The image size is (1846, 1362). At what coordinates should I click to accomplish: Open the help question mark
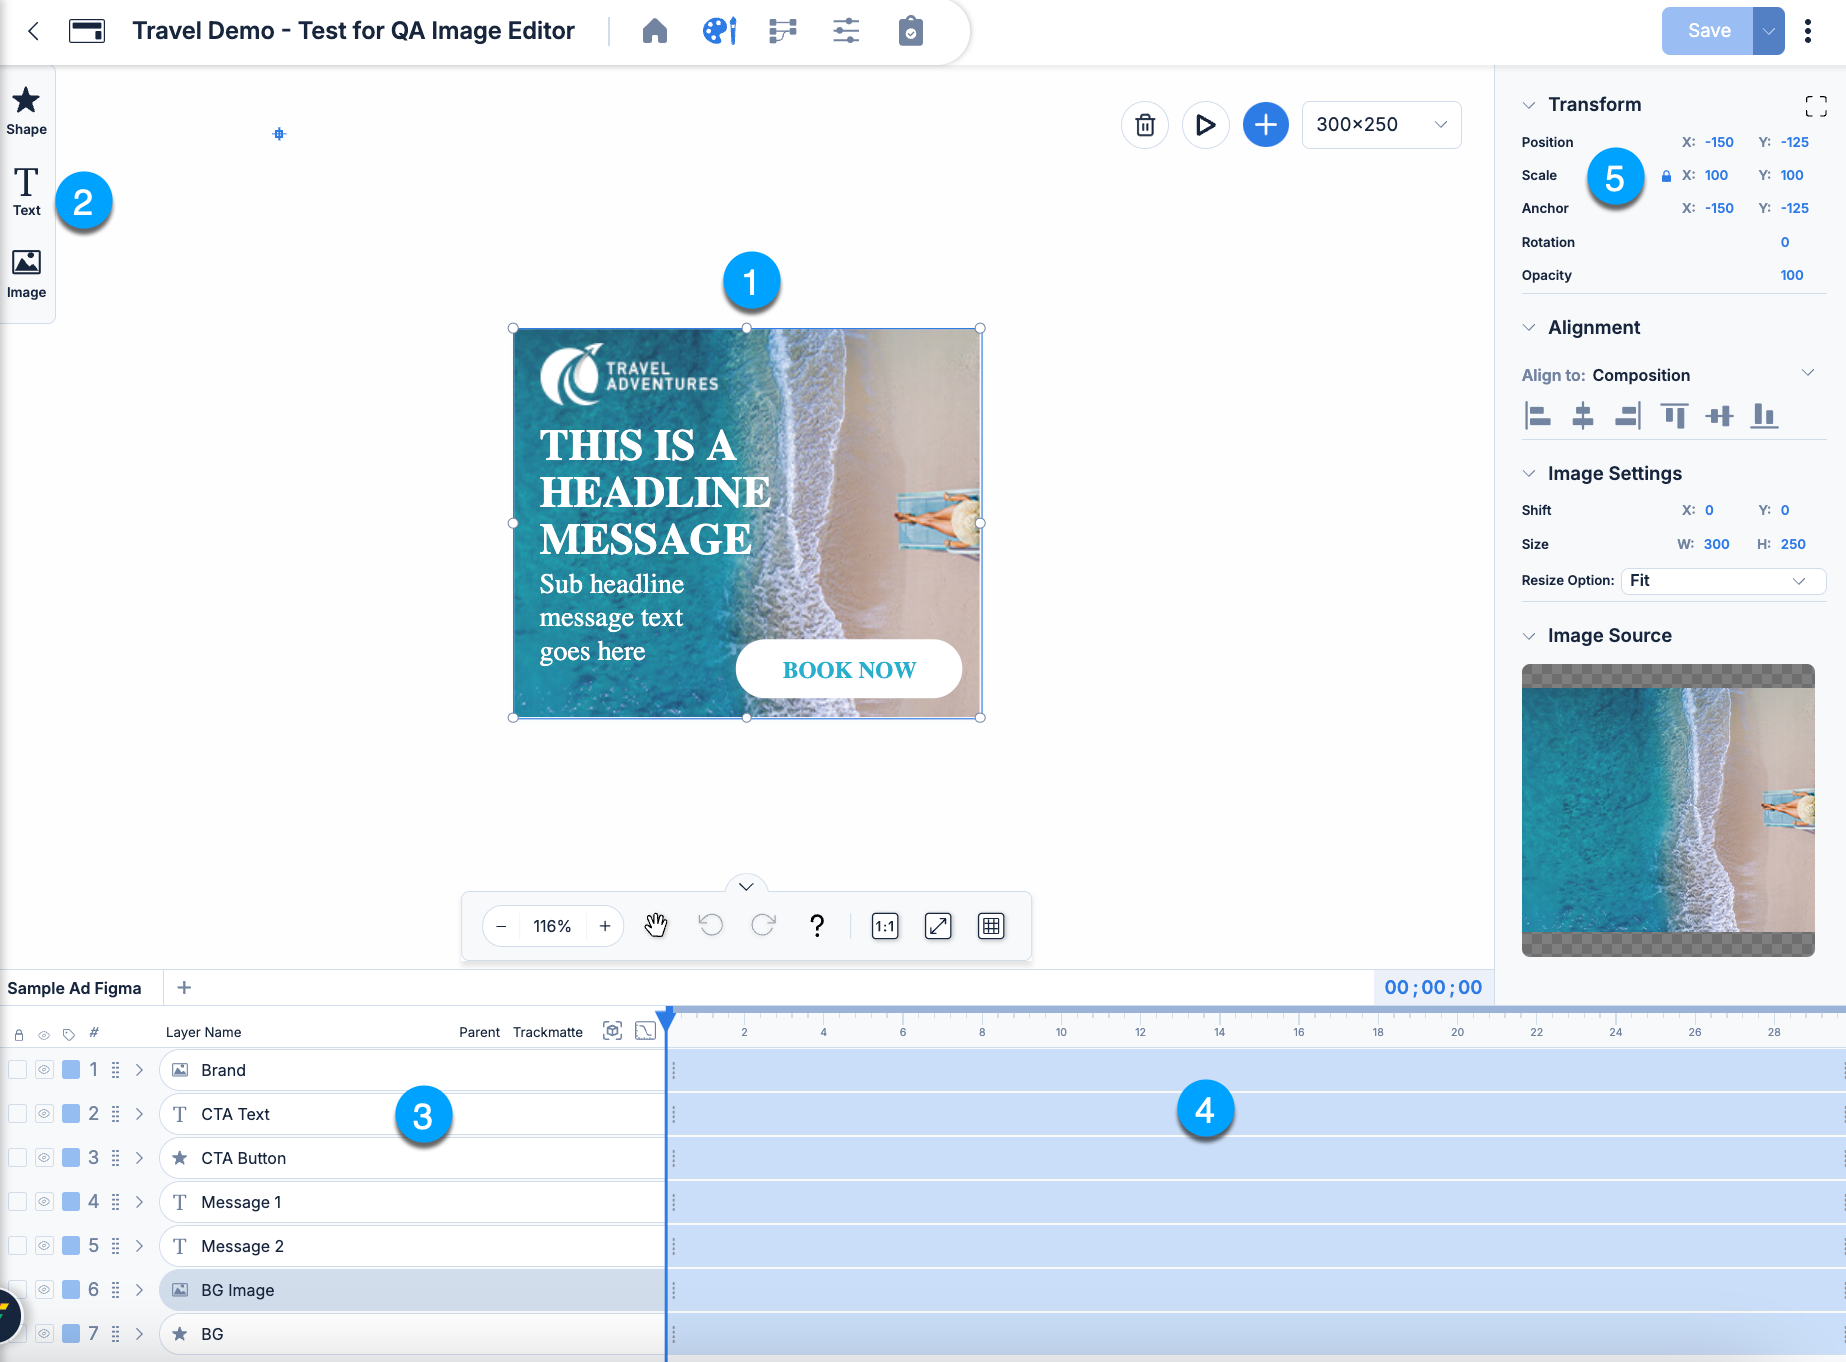(817, 926)
